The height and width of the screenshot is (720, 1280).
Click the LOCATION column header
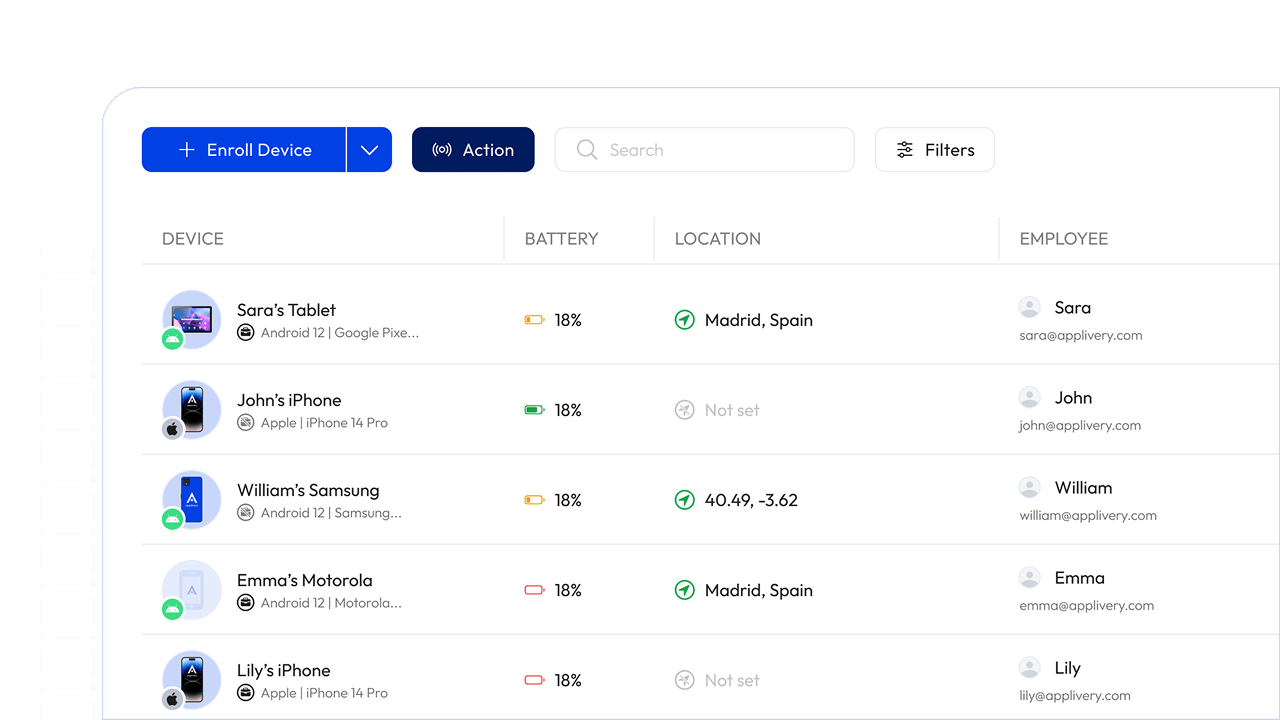click(x=717, y=239)
